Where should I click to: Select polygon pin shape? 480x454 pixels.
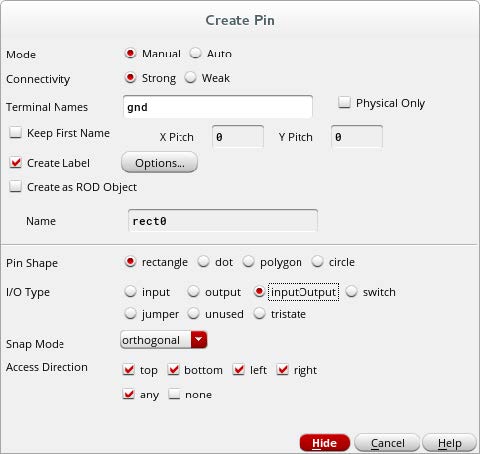(x=248, y=262)
